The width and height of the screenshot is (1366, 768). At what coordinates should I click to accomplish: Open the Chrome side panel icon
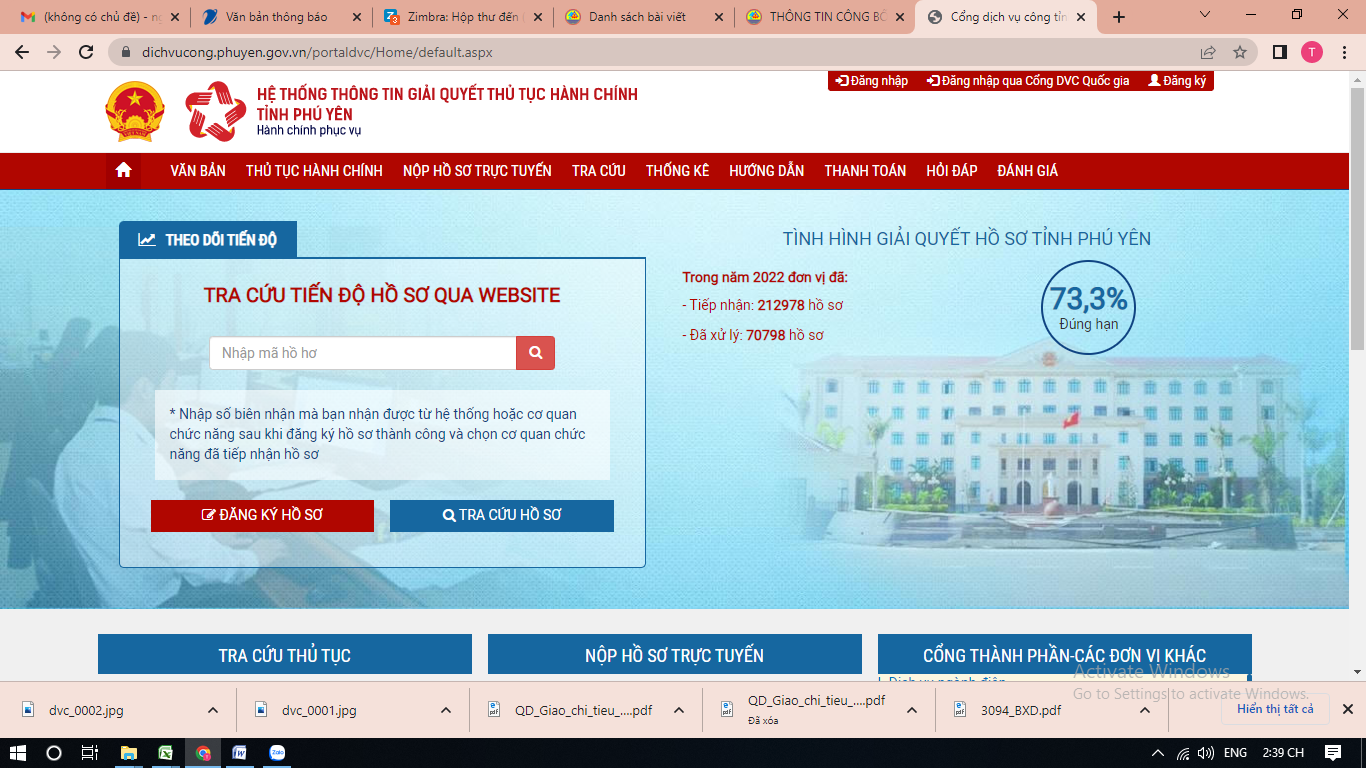tap(1279, 52)
